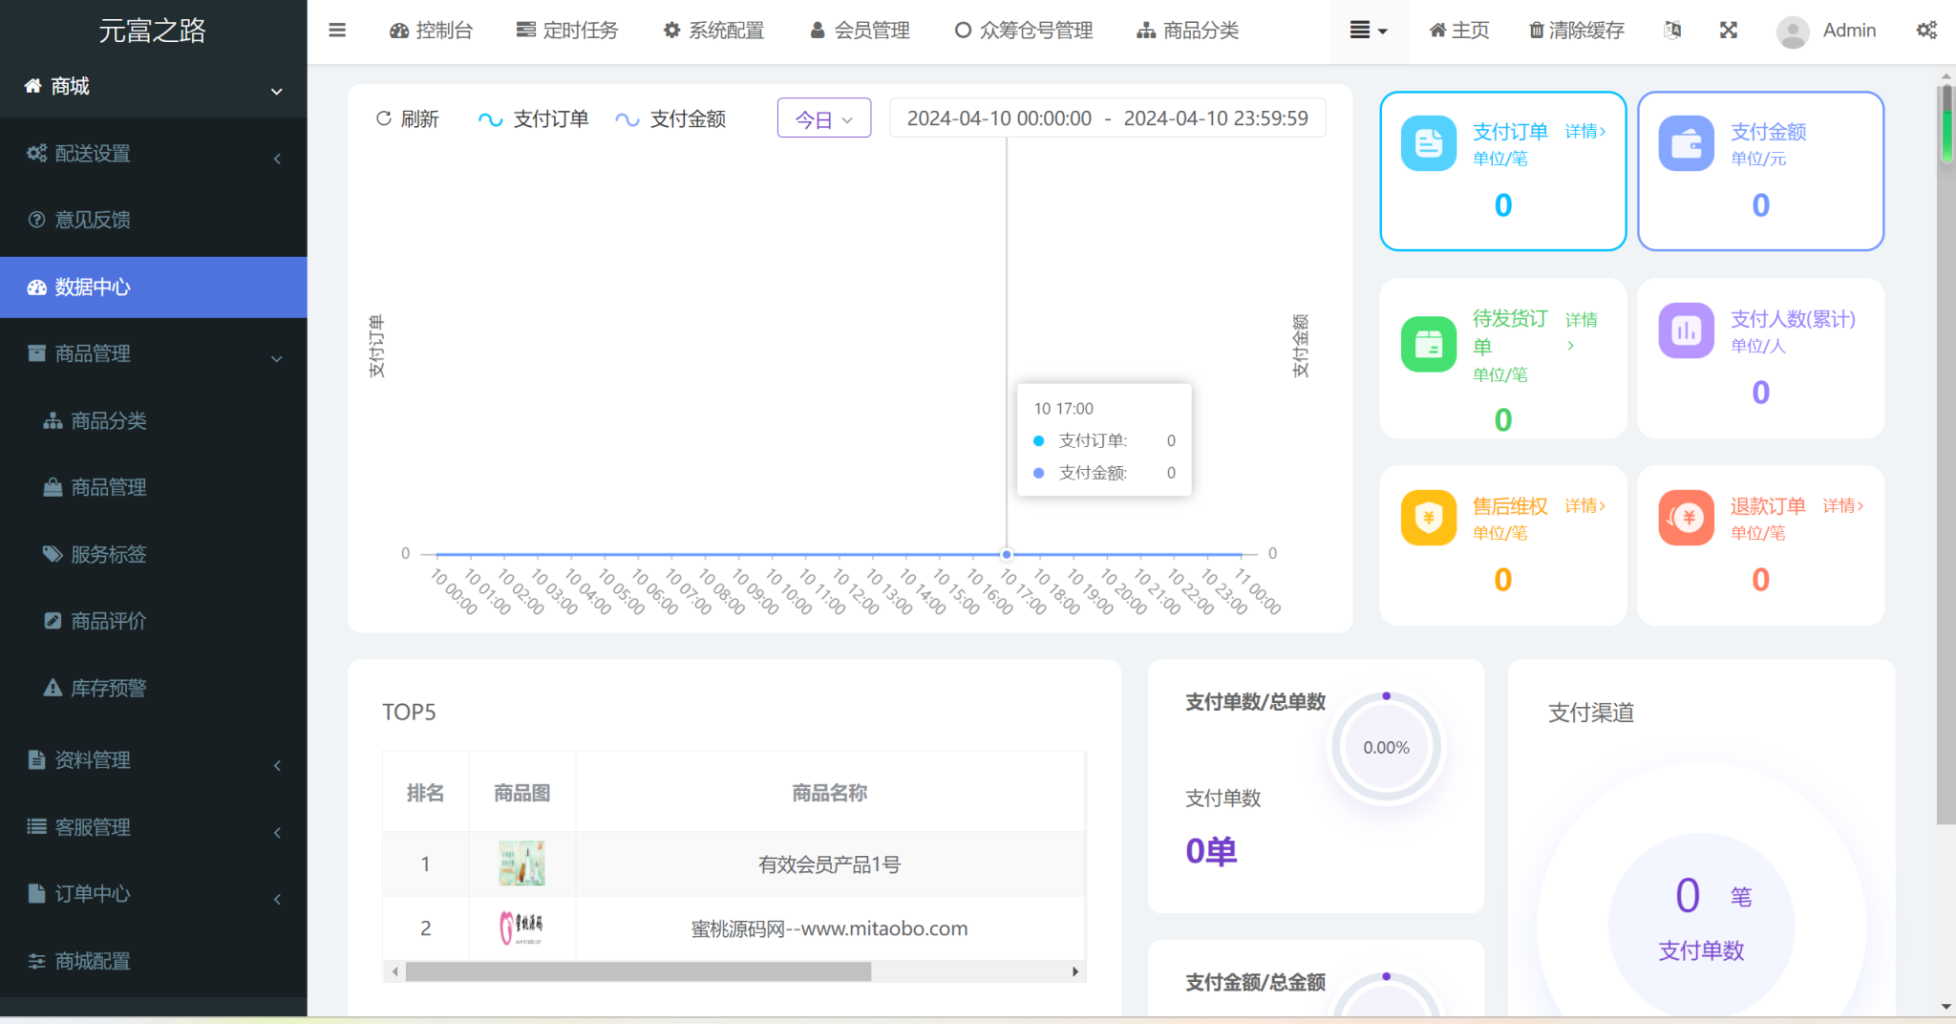Click the product thumbnail for 有效会员产品1号

tap(521, 863)
